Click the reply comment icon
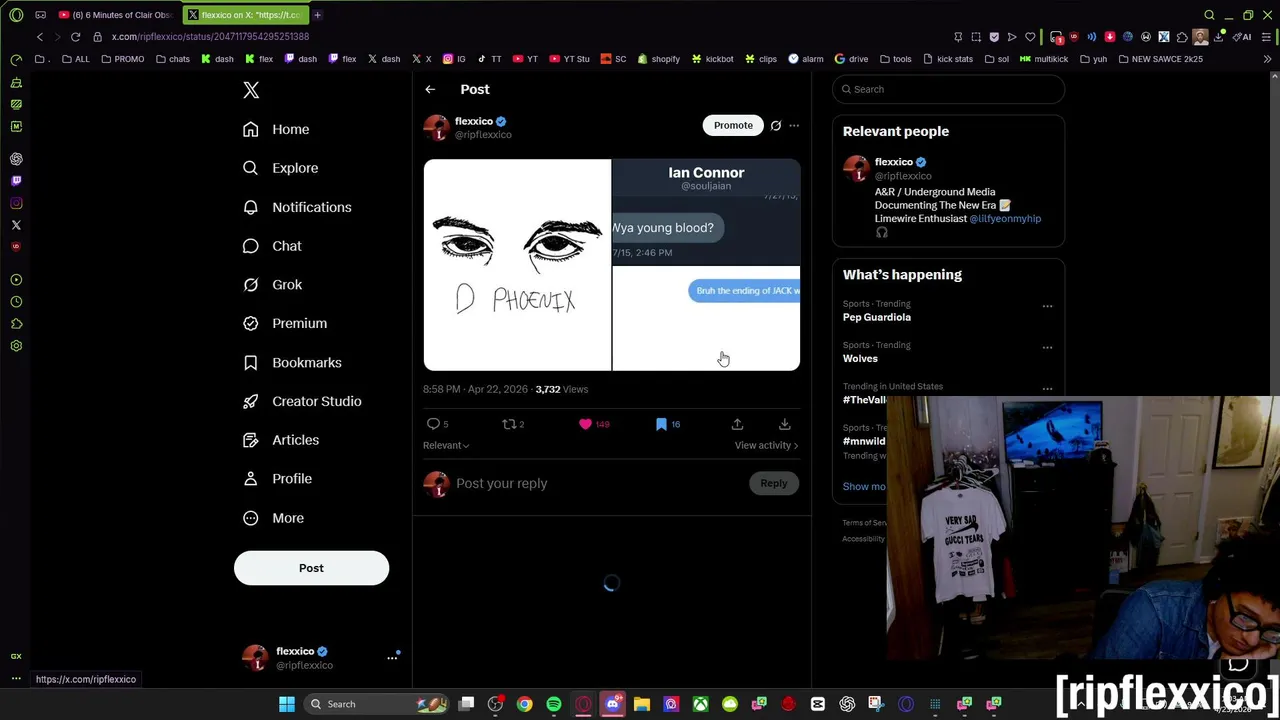1280x720 pixels. point(434,424)
